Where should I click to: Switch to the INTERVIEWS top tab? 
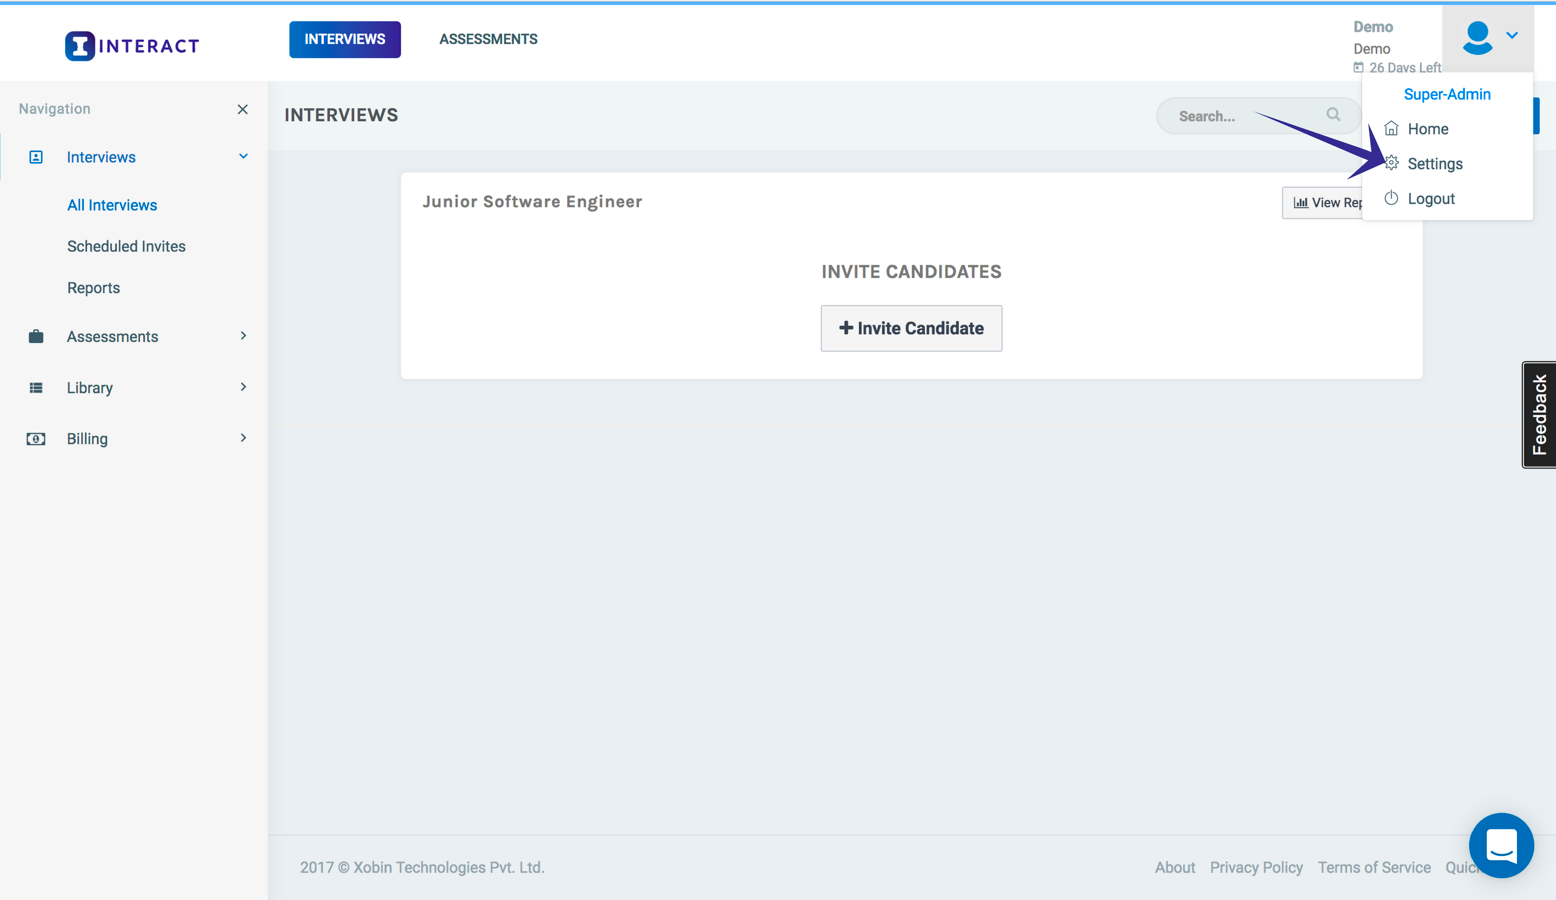tap(345, 39)
